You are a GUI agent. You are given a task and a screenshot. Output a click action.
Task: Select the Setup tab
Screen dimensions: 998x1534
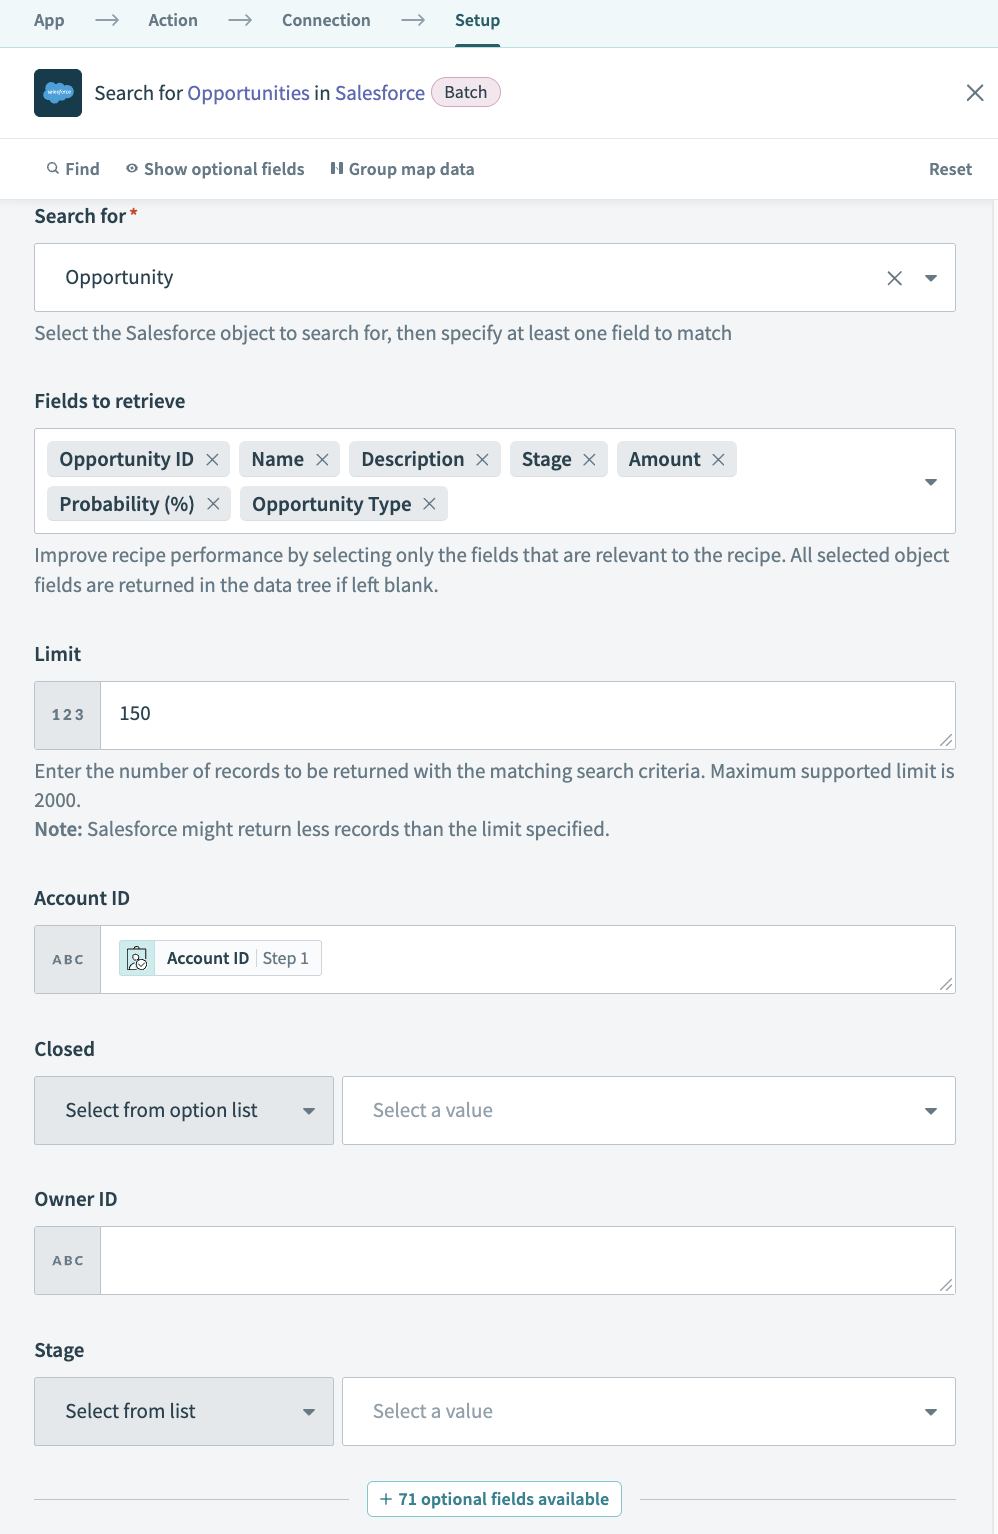pyautogui.click(x=477, y=19)
